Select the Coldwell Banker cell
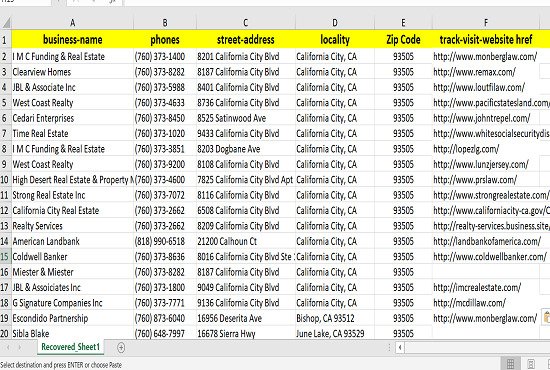This screenshot has width=550, height=370. coord(73,257)
